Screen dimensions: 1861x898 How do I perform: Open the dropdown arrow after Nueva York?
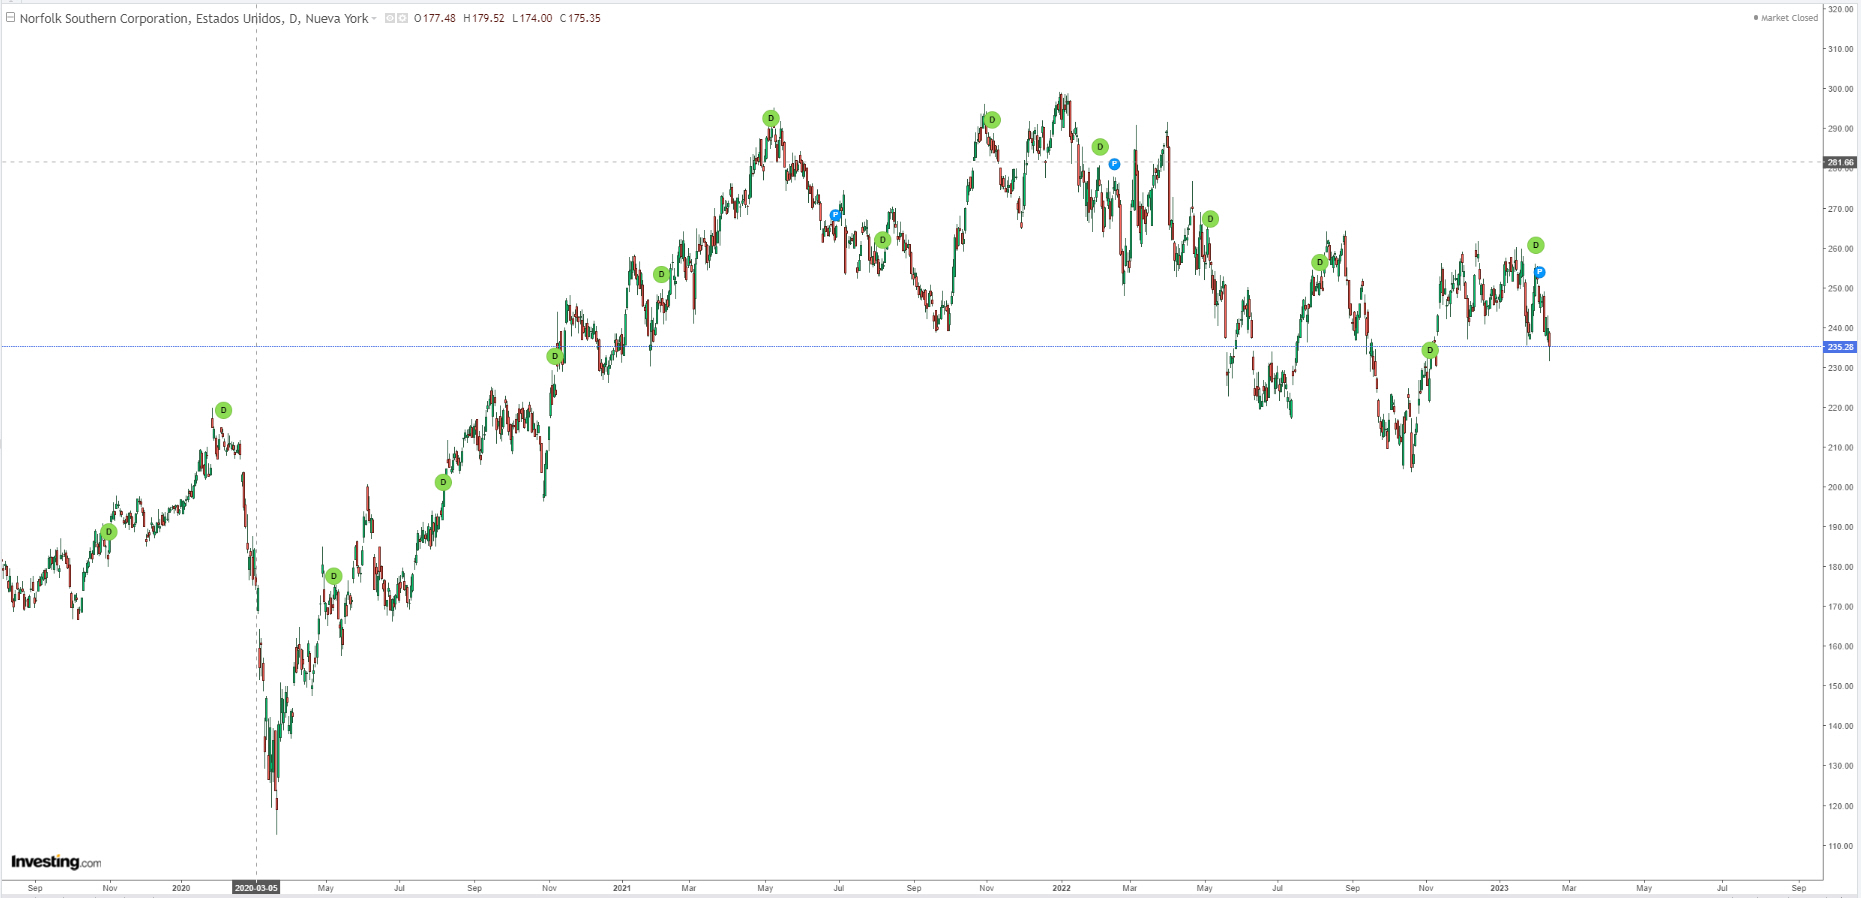click(x=375, y=19)
